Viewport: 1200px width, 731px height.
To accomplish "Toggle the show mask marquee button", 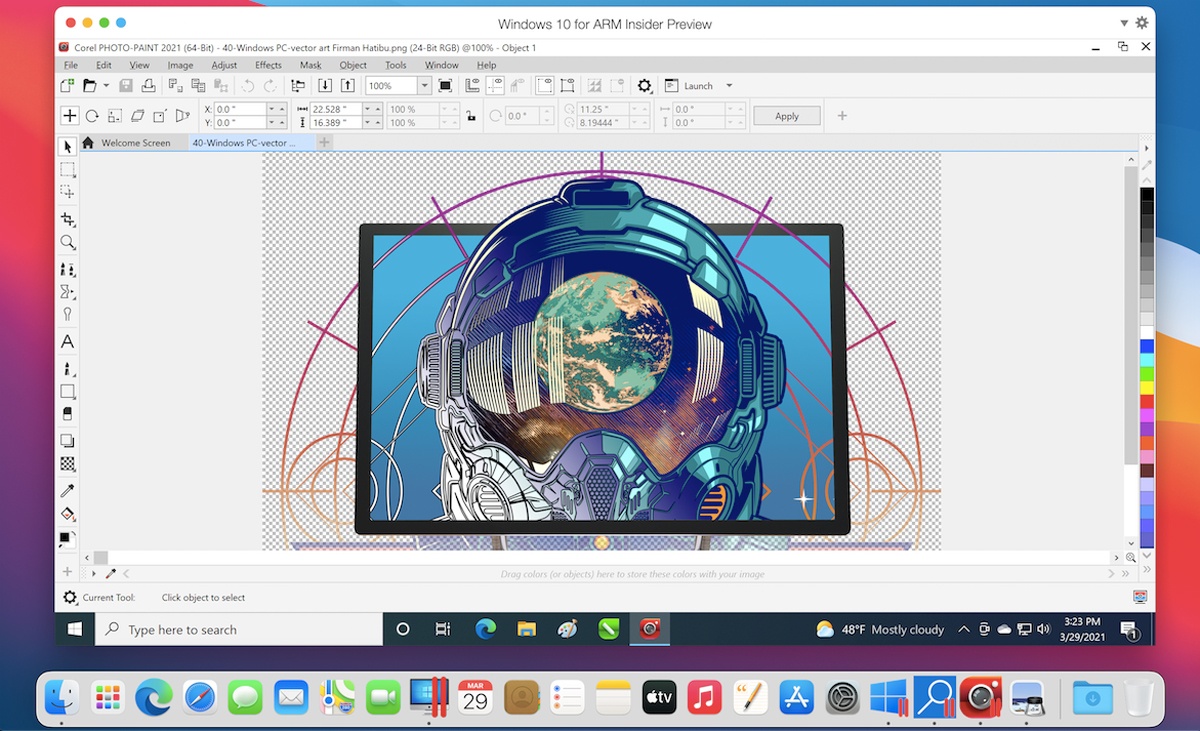I will point(544,86).
